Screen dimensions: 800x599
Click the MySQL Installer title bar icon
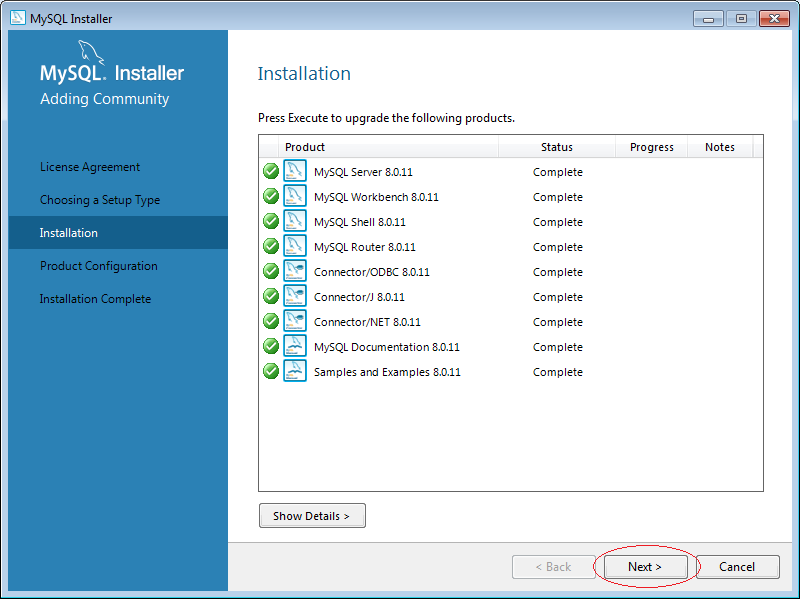coord(17,17)
